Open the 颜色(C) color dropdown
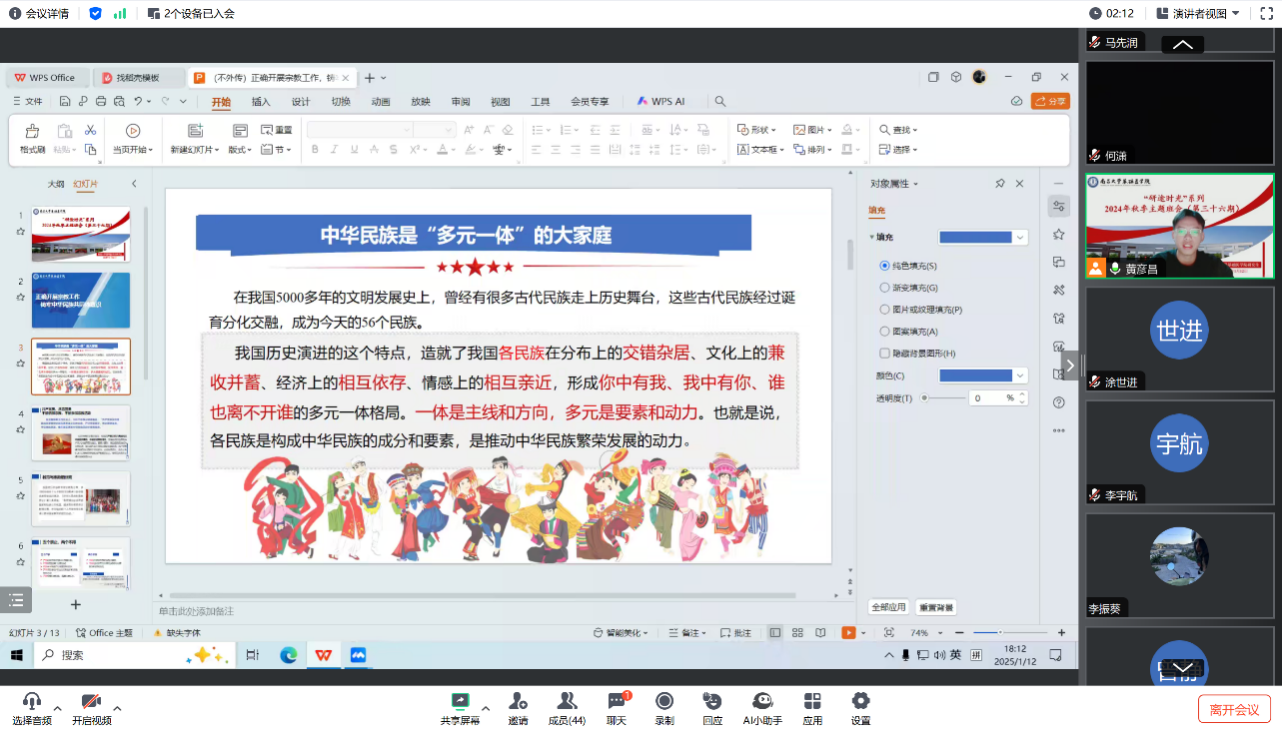This screenshot has height=732, width=1282. tap(1020, 376)
